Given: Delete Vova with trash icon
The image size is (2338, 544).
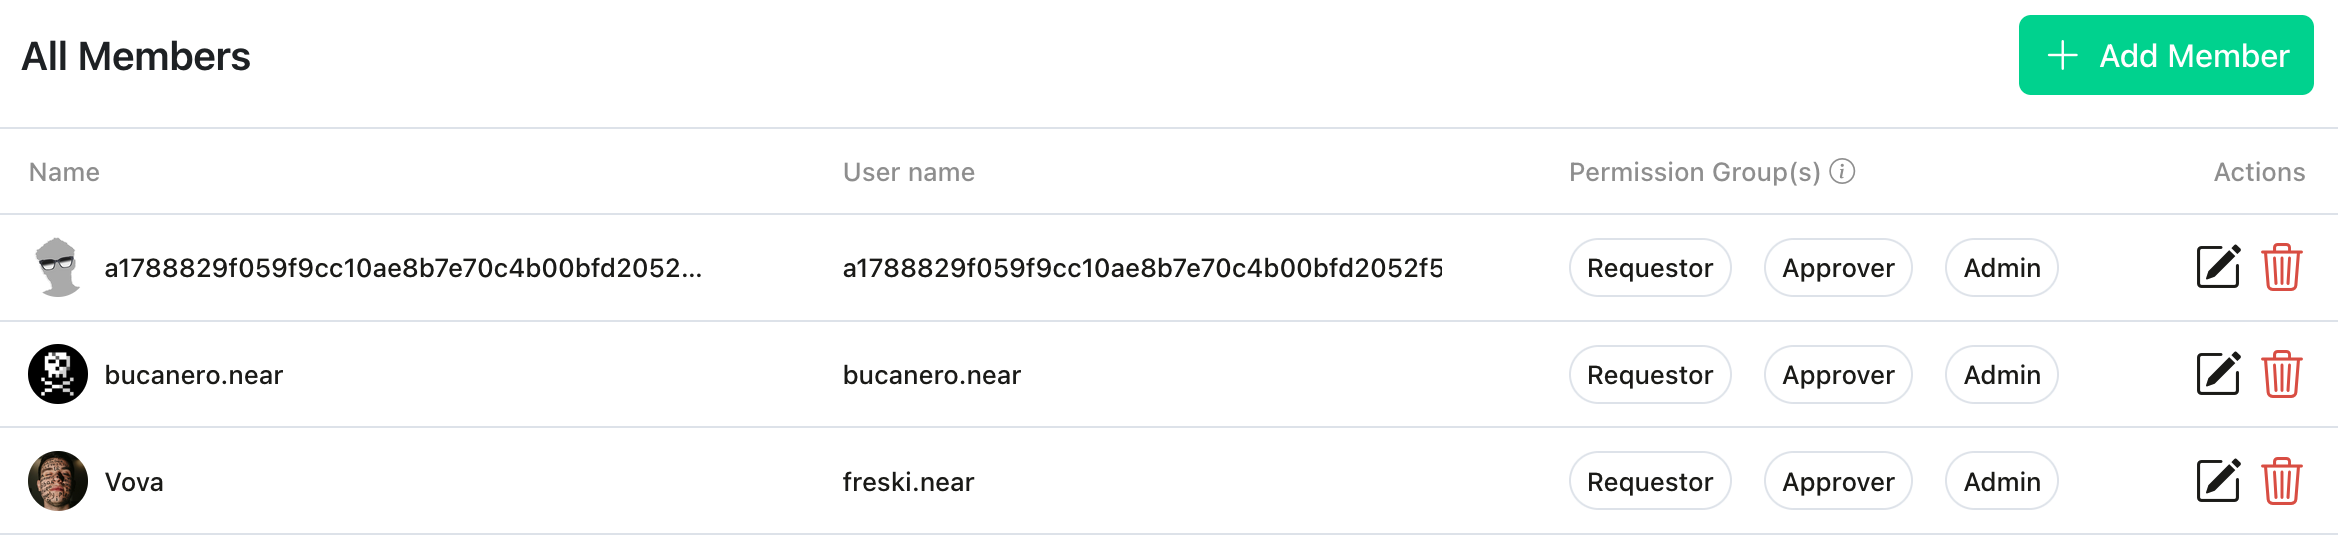Looking at the screenshot, I should coord(2282,481).
